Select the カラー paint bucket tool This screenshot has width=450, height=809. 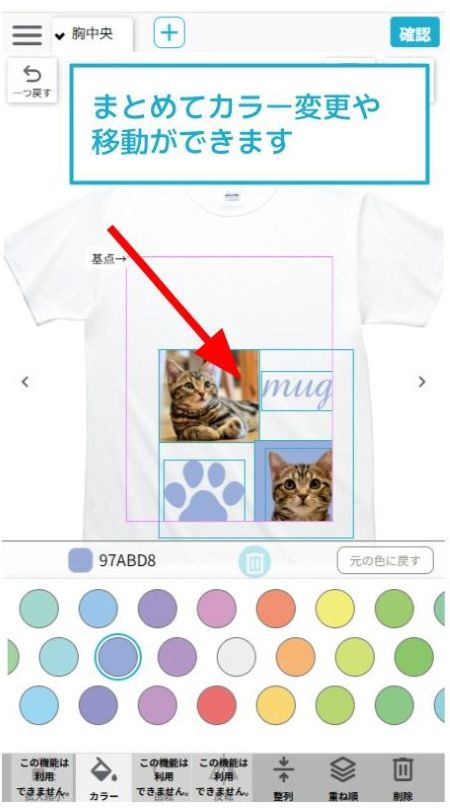(104, 777)
